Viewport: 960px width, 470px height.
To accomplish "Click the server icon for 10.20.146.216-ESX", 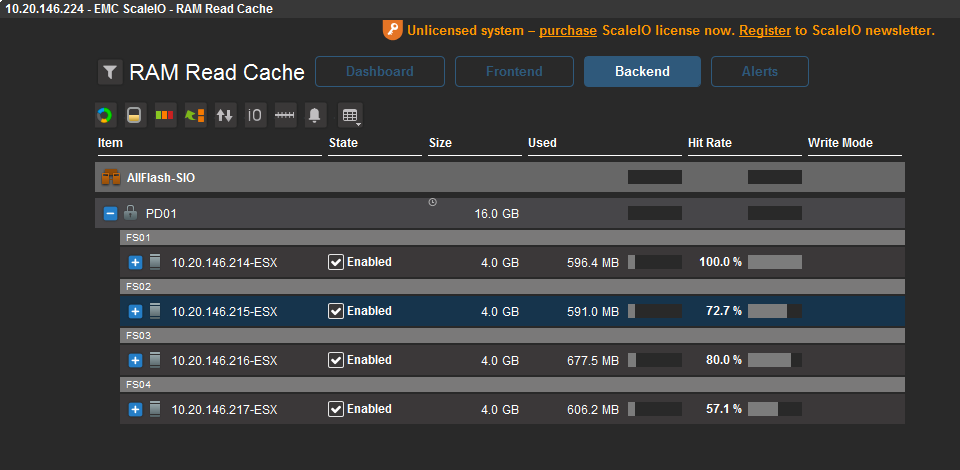I will pyautogui.click(x=155, y=360).
